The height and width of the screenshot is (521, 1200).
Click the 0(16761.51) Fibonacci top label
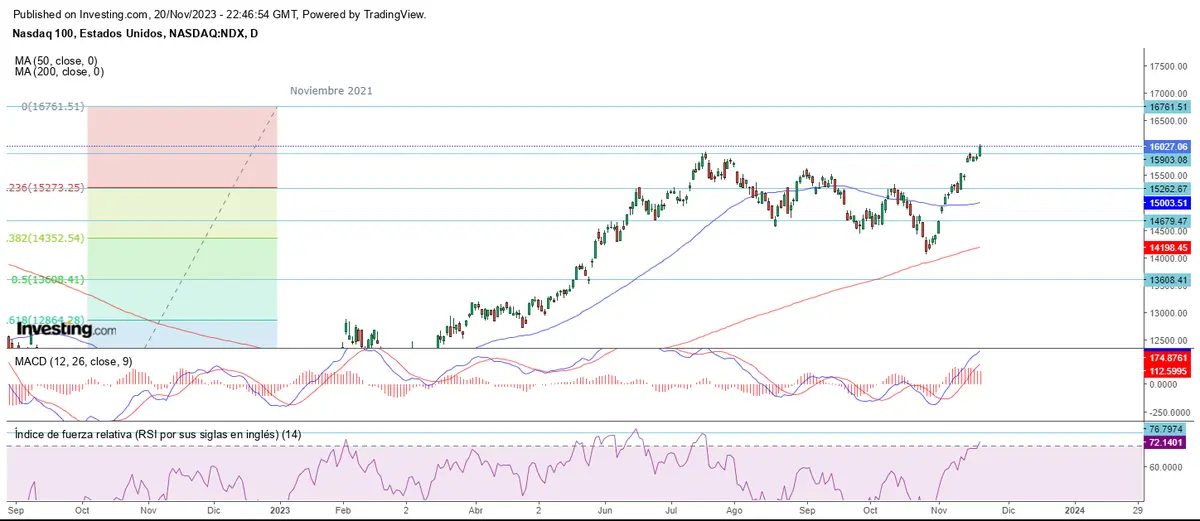coord(52,106)
